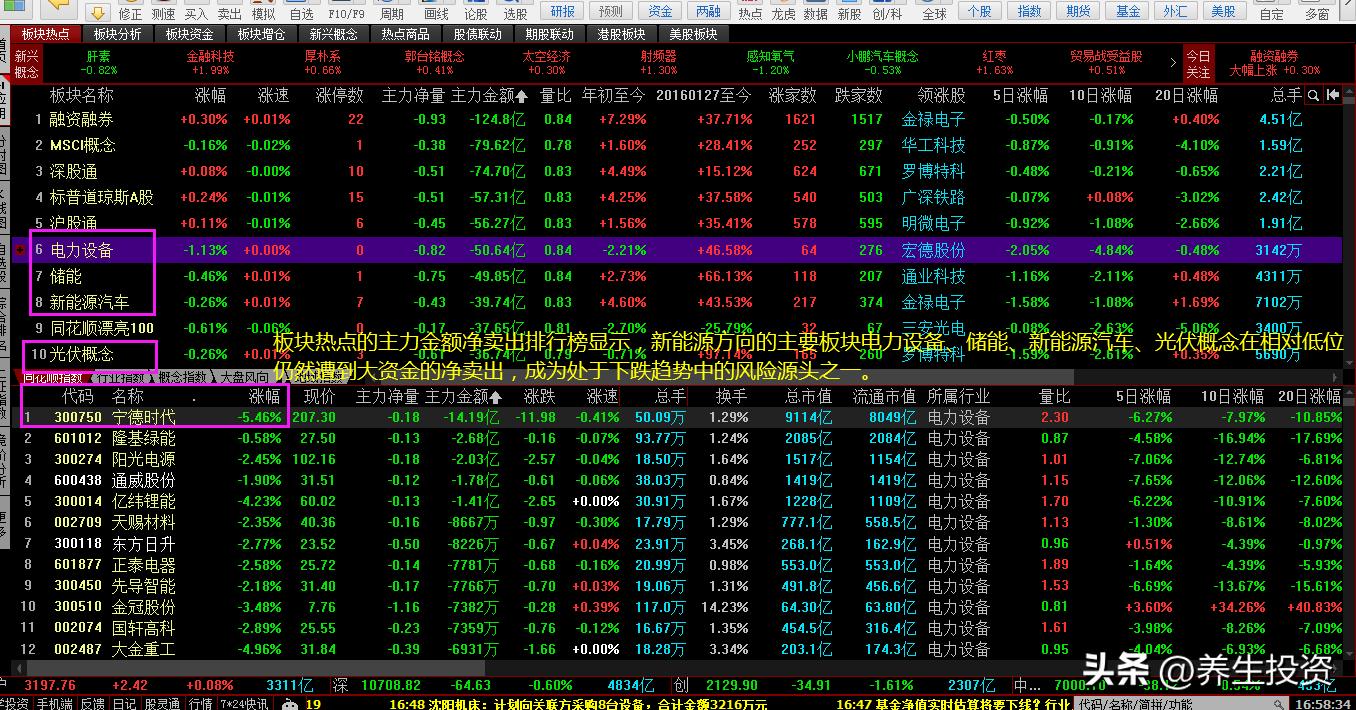Expand next concepts with right chevron
Image resolution: width=1356 pixels, height=710 pixels.
click(1172, 62)
